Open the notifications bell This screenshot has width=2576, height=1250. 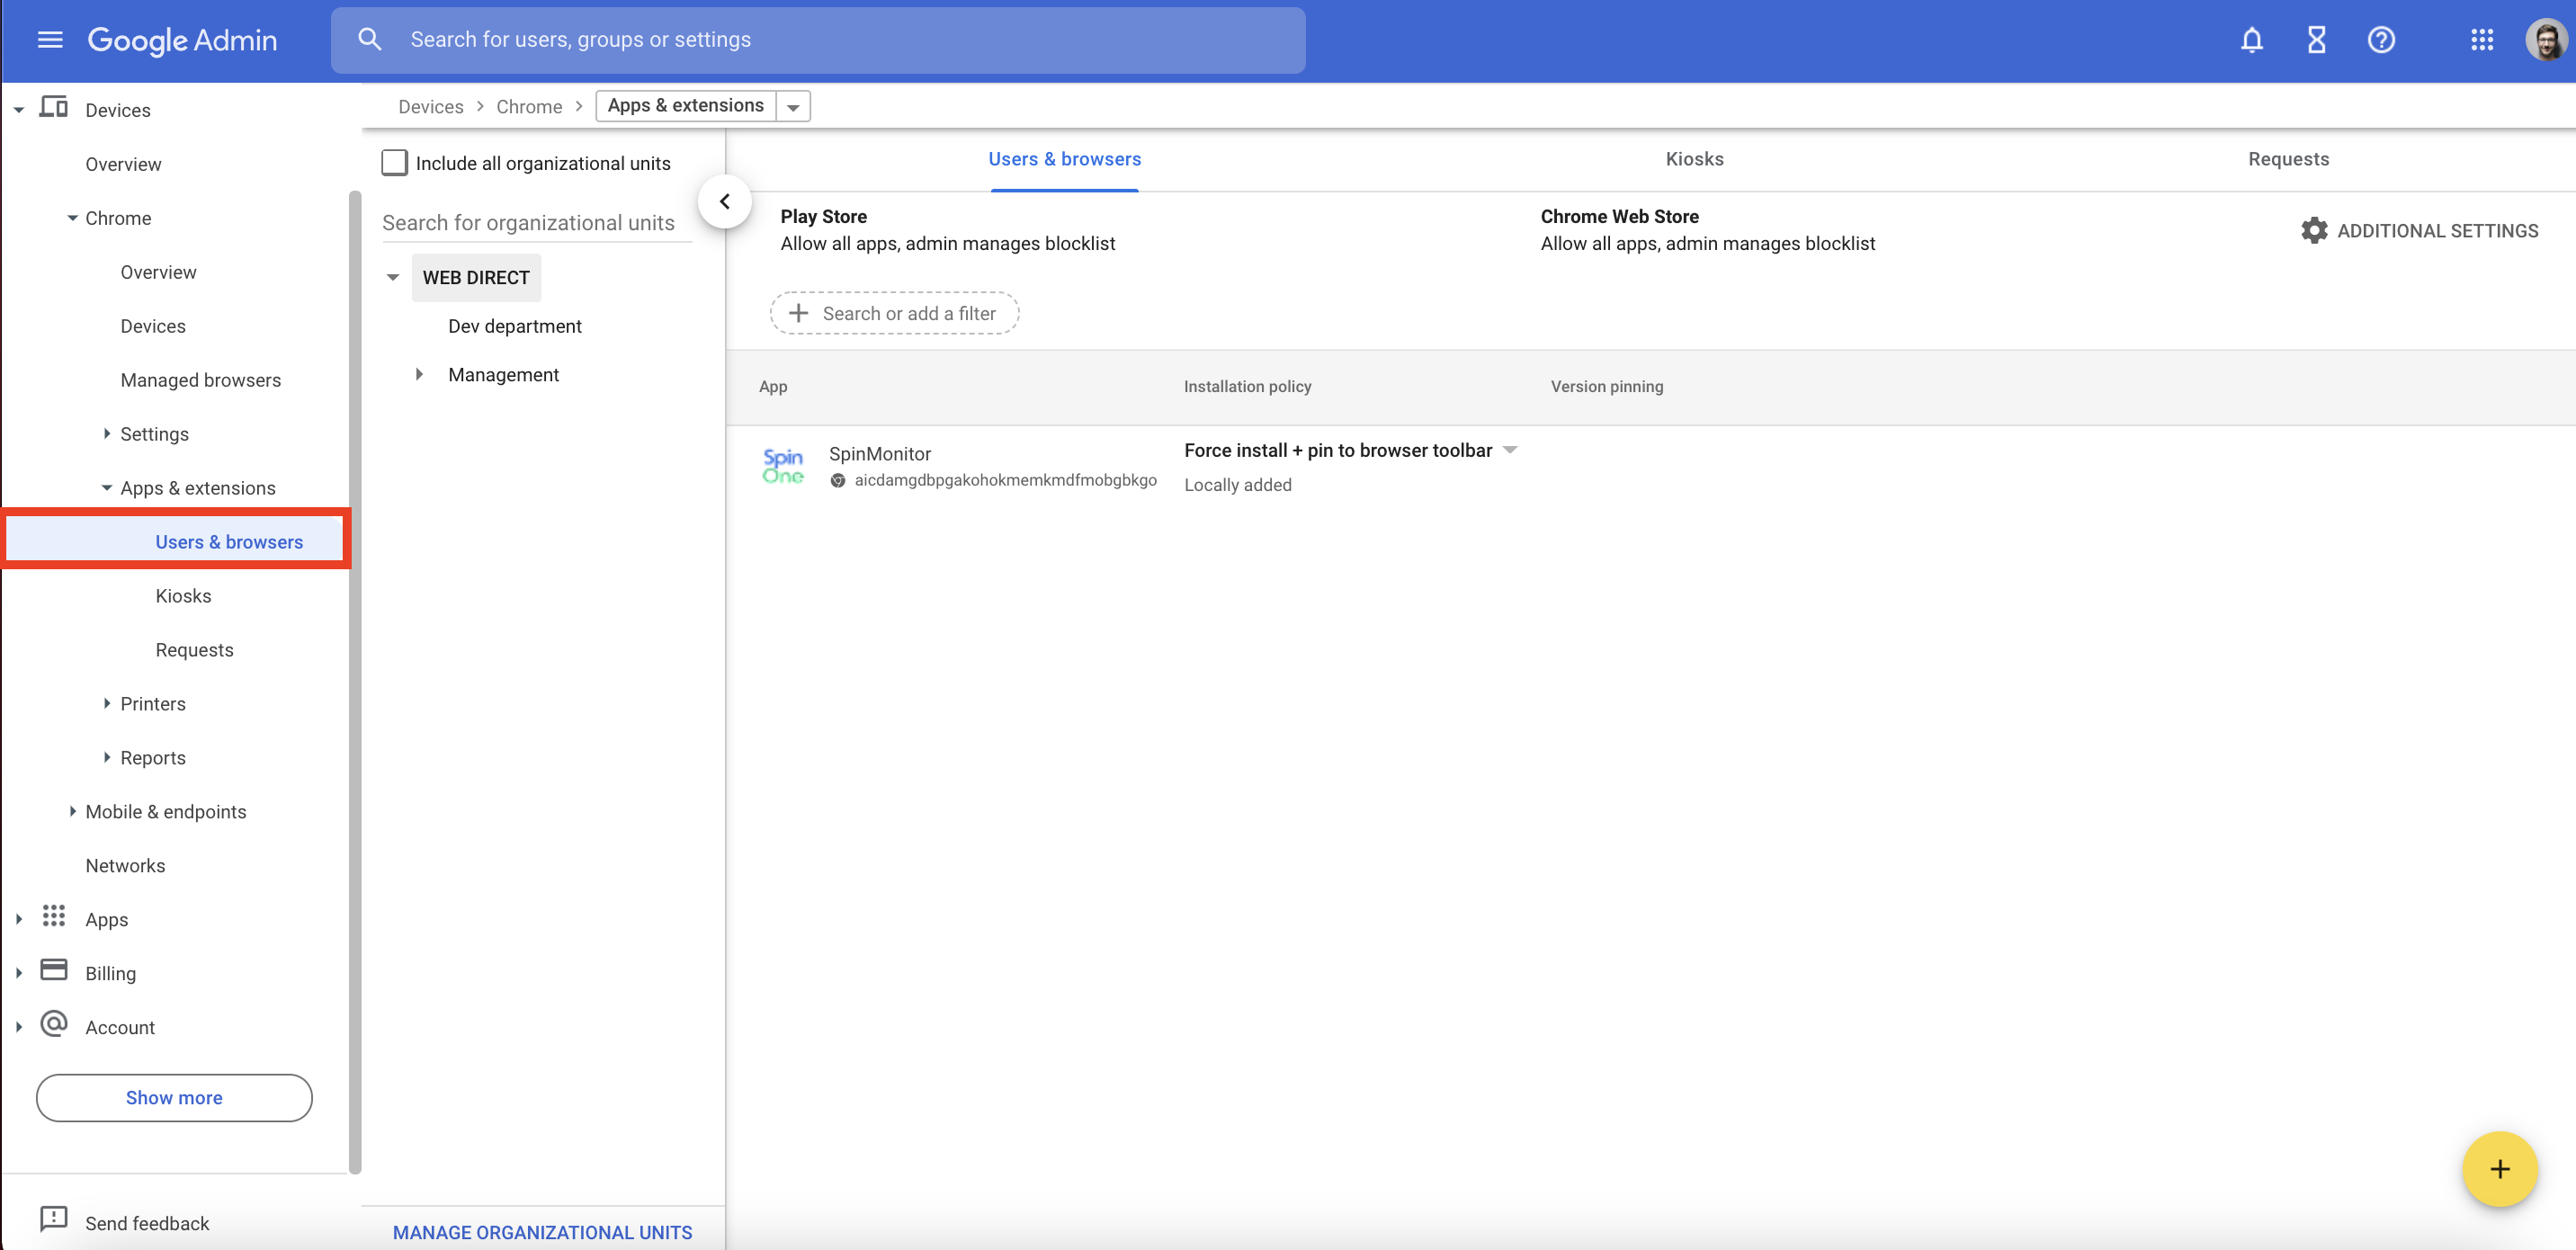(x=2251, y=40)
